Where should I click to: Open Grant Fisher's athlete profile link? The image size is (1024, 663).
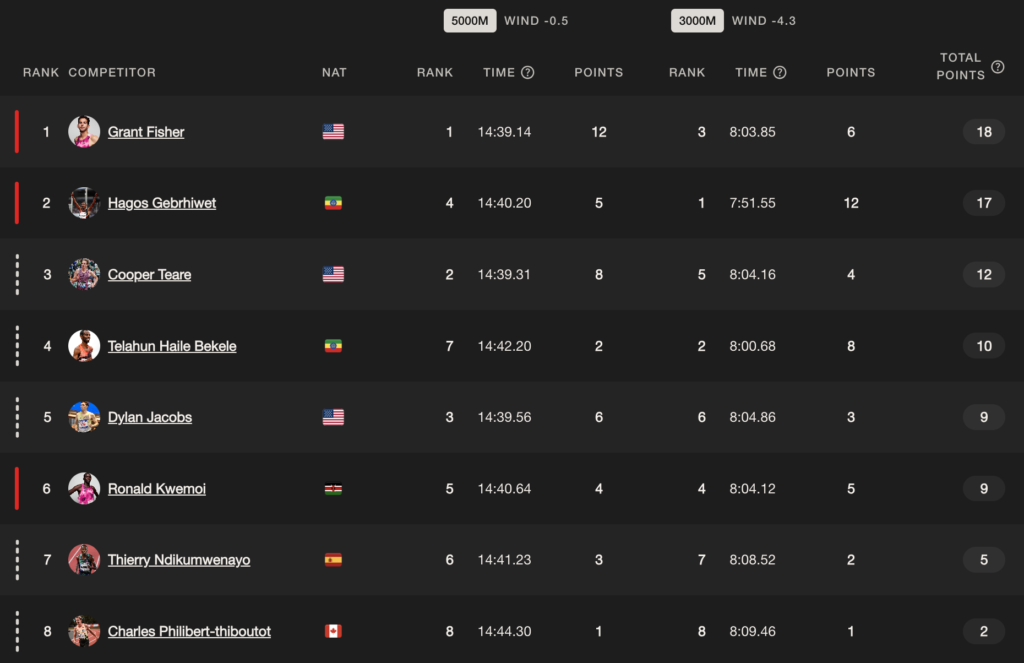click(x=146, y=132)
